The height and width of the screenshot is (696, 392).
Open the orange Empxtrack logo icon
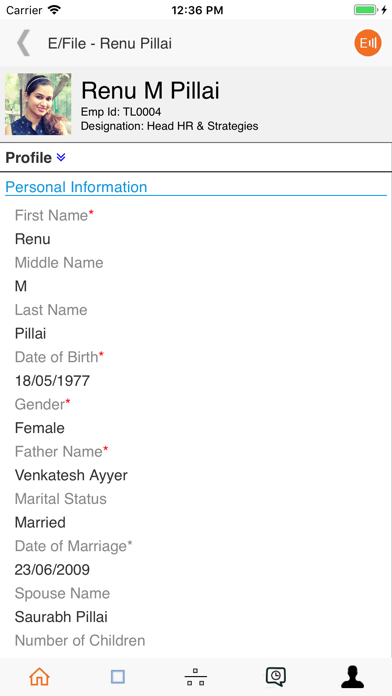click(x=368, y=43)
